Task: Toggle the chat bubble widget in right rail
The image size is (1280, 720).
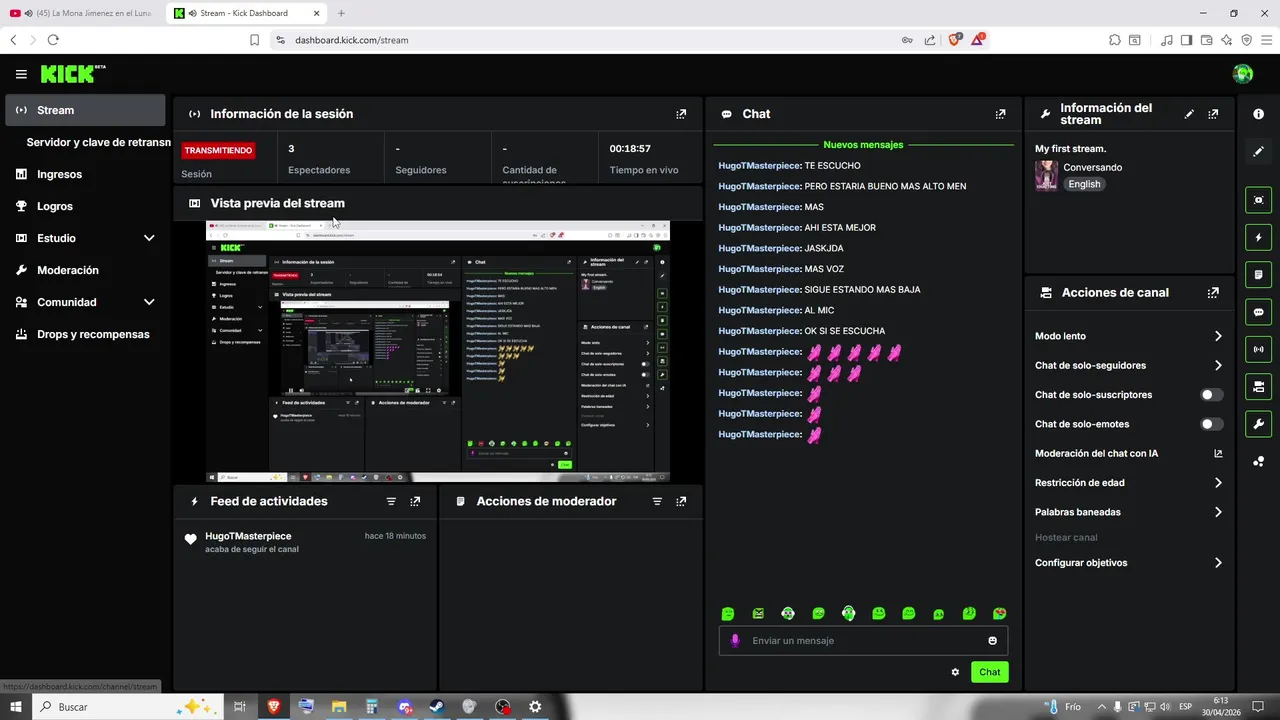Action: pos(1259,312)
